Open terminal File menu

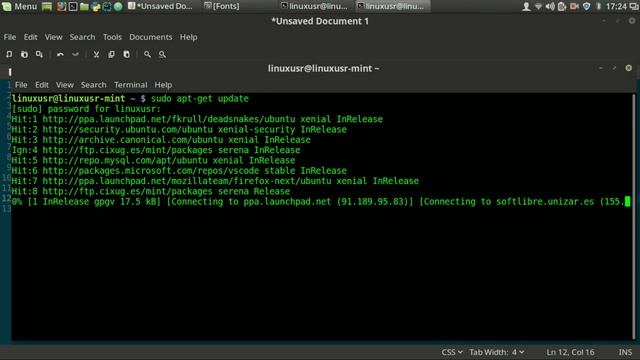[x=21, y=85]
